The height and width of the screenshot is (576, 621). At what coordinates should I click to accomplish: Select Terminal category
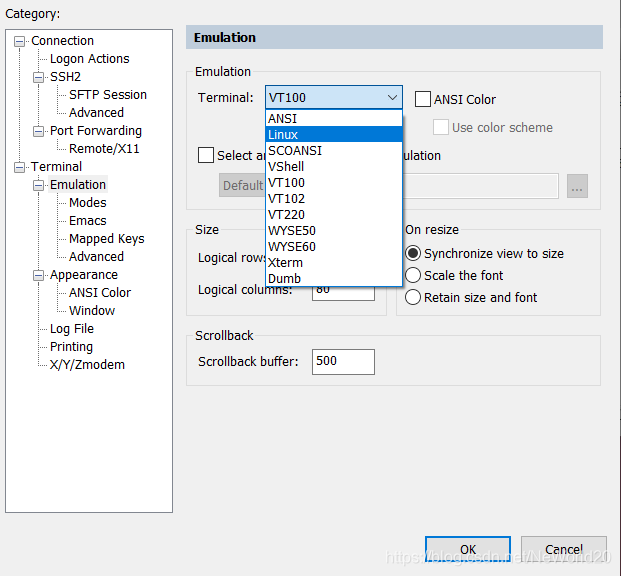57,167
